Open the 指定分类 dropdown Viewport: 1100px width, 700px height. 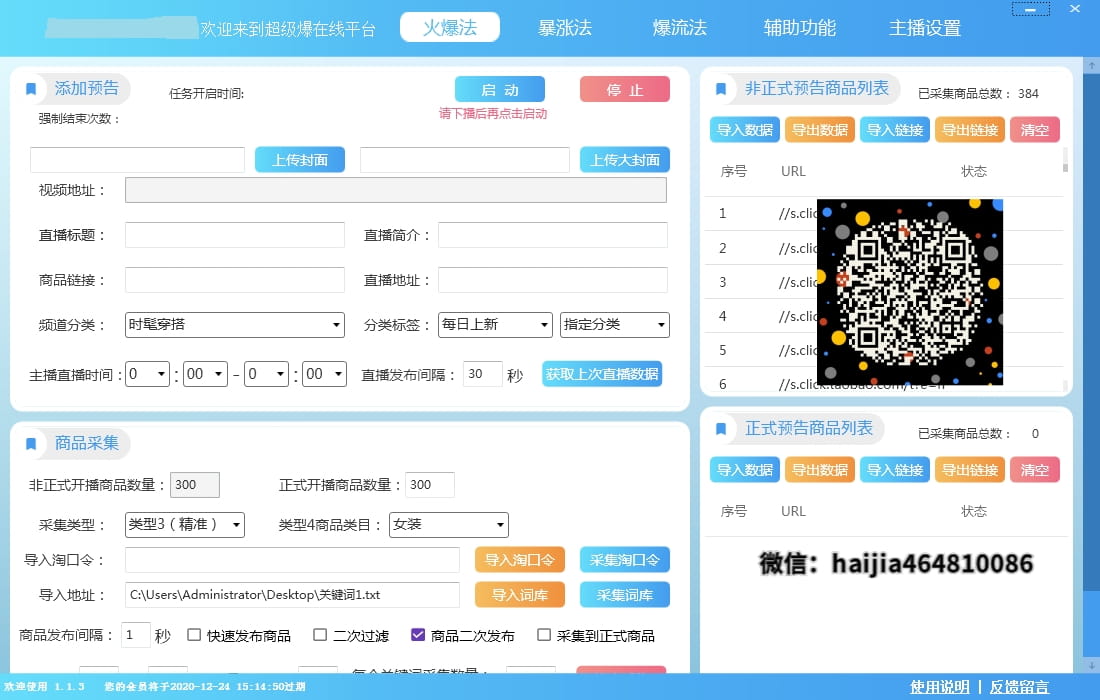[615, 325]
